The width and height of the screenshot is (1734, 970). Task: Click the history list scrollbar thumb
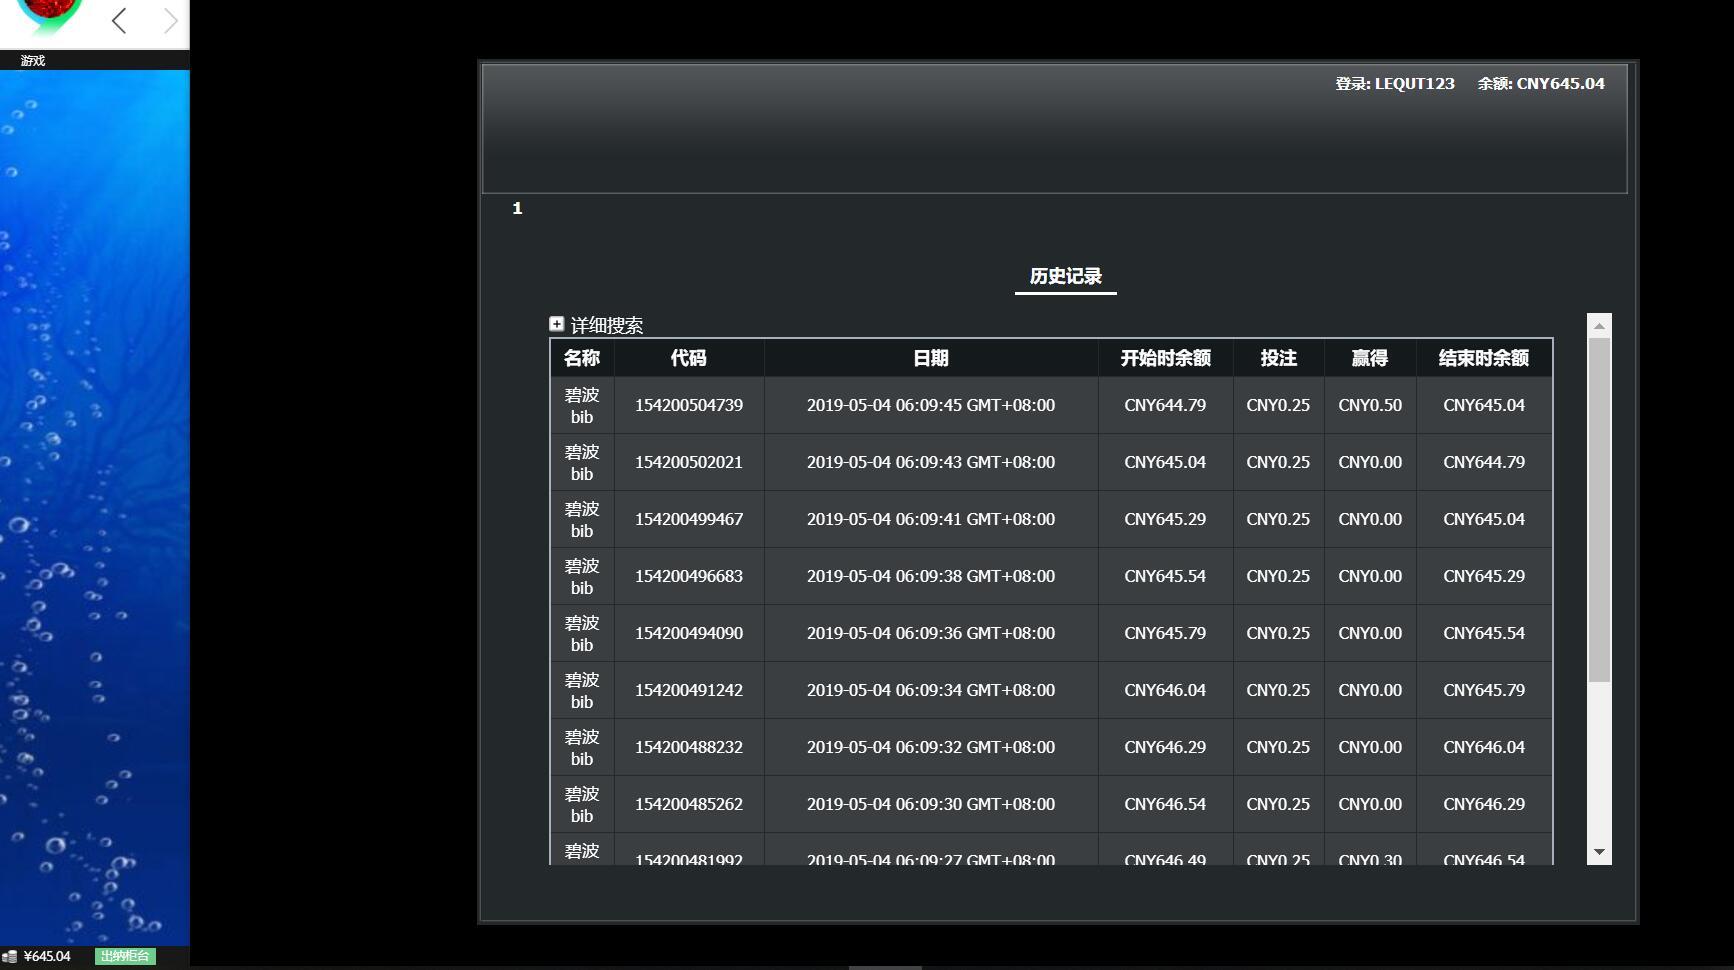(1599, 510)
